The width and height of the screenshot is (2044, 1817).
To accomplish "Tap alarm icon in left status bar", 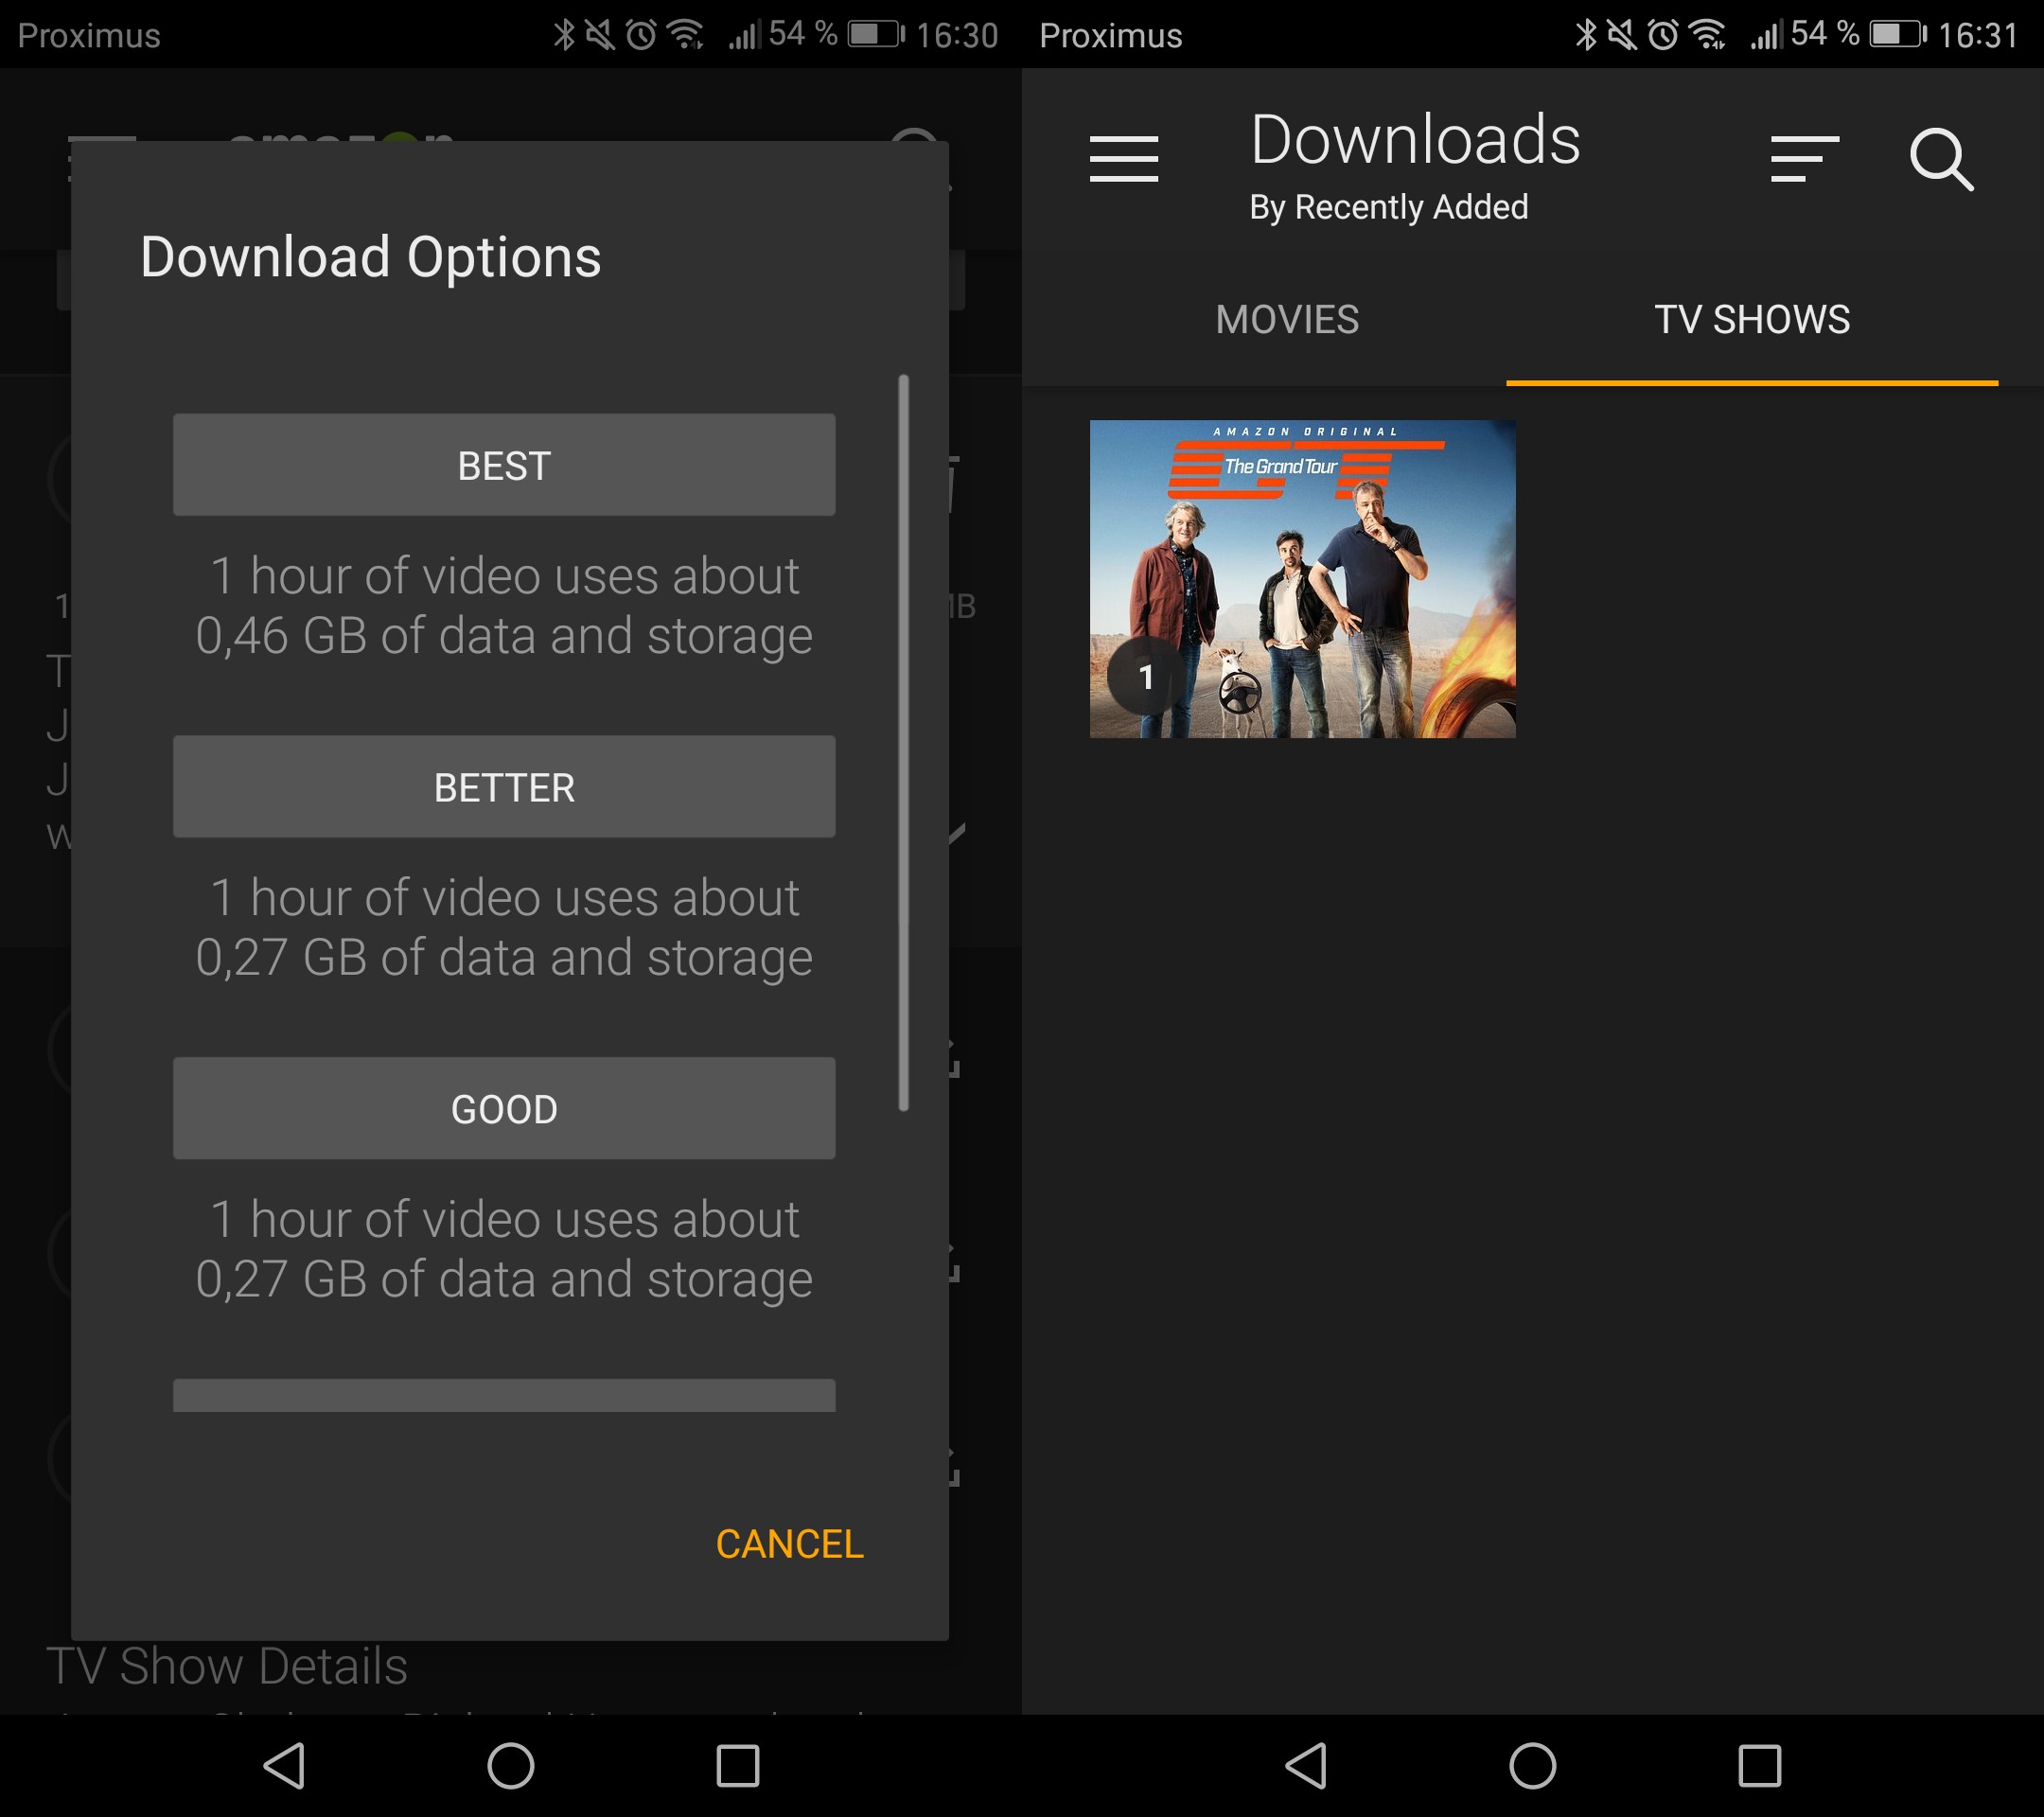I will point(641,35).
